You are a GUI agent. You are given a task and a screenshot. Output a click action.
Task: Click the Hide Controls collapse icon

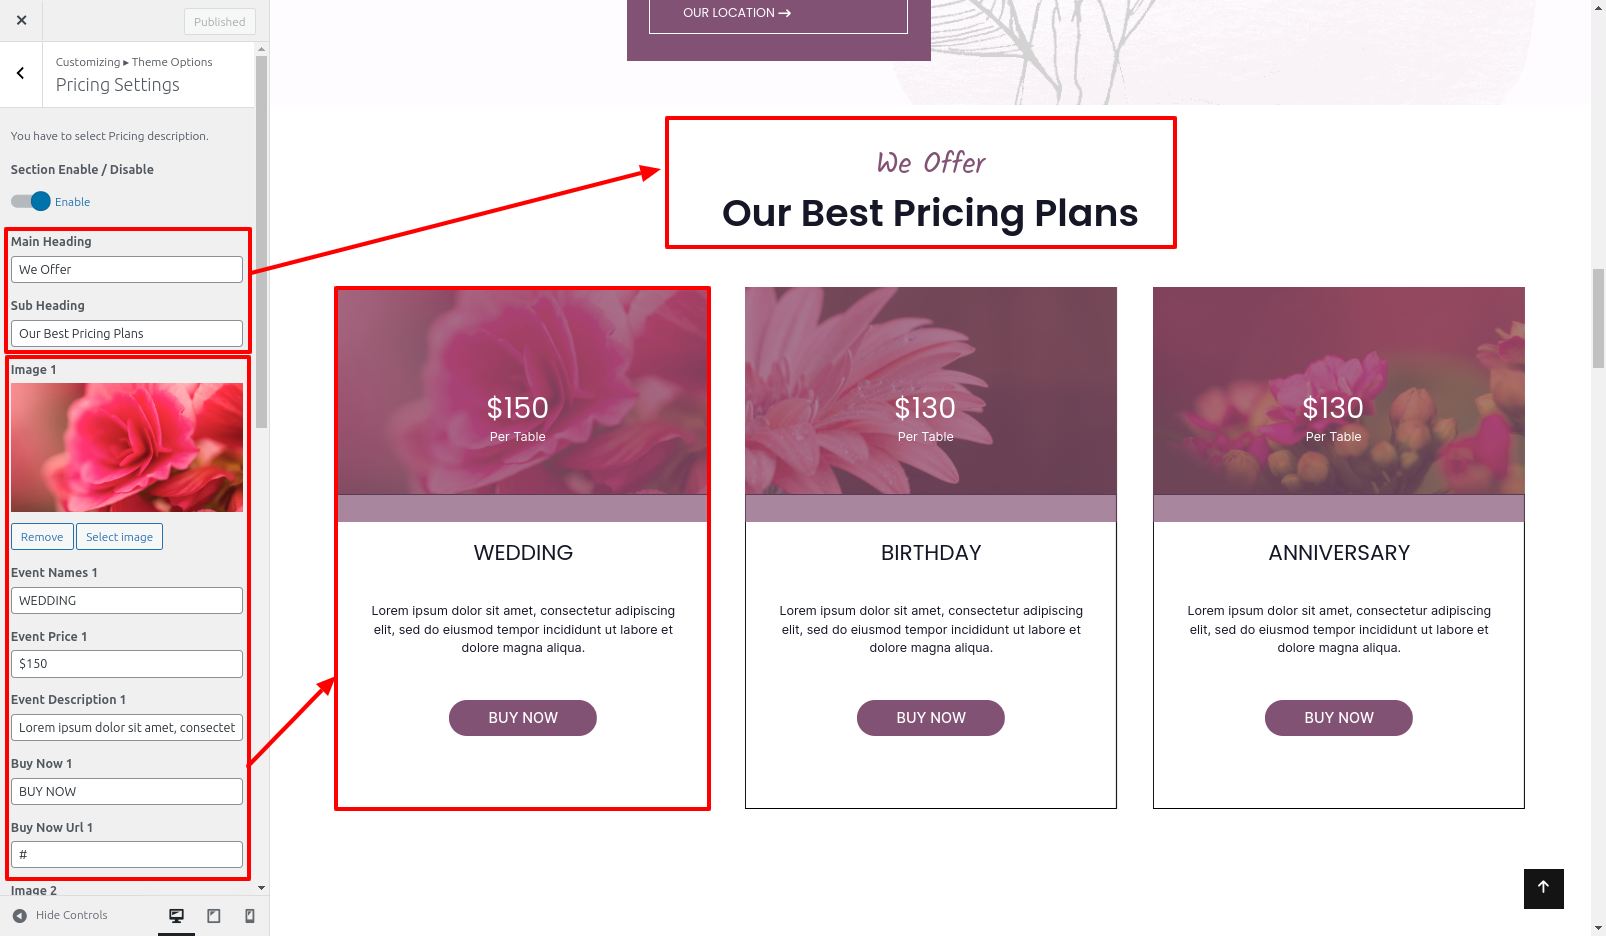coord(20,915)
